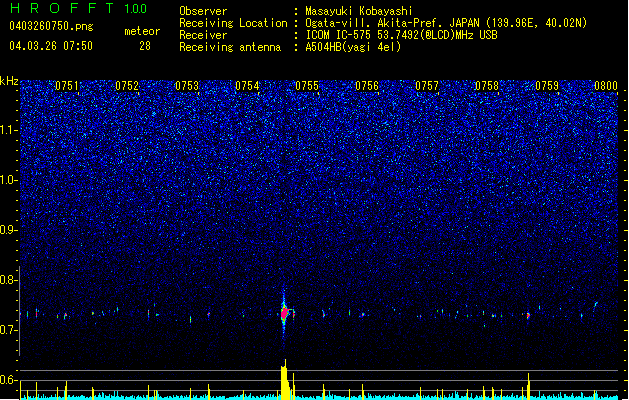This screenshot has height=400, width=629.
Task: Click the 1.1 kHz axis tick label
Action: (x=8, y=130)
